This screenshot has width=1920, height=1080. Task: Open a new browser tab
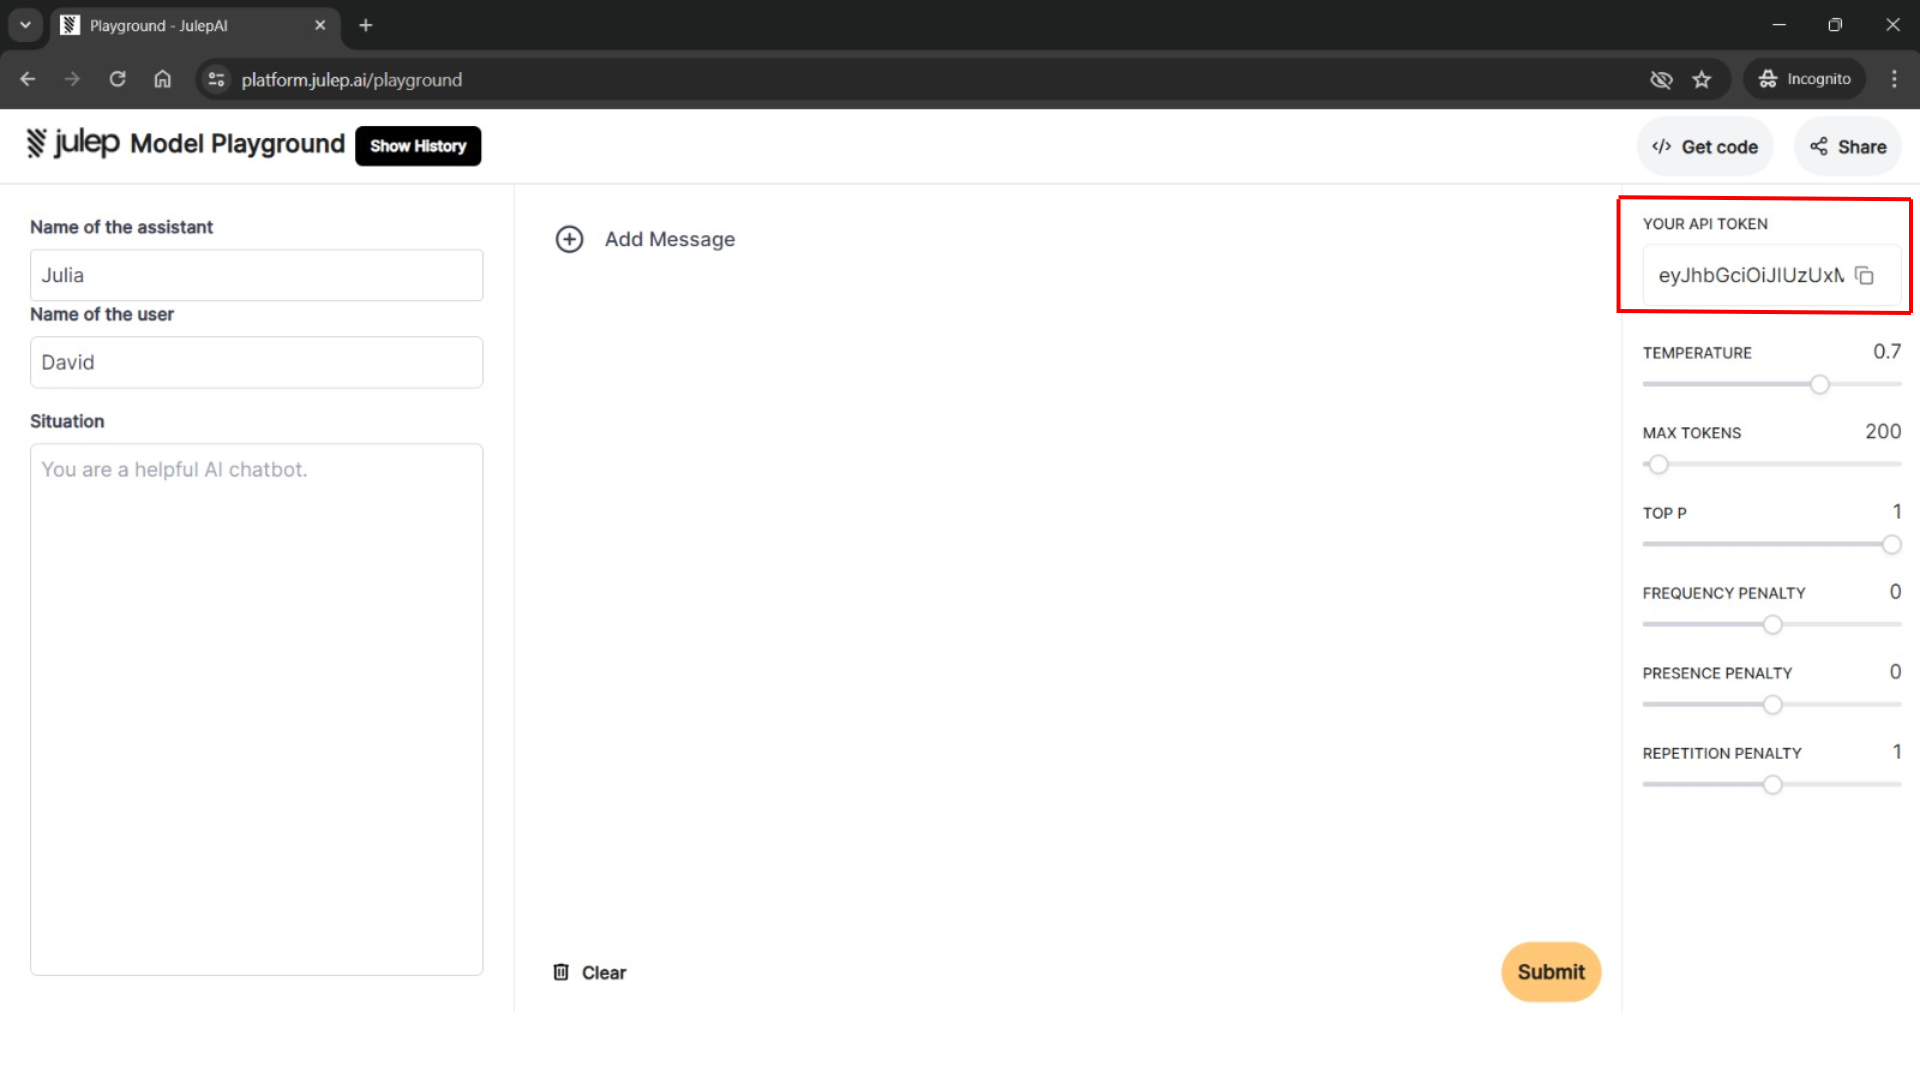tap(365, 25)
